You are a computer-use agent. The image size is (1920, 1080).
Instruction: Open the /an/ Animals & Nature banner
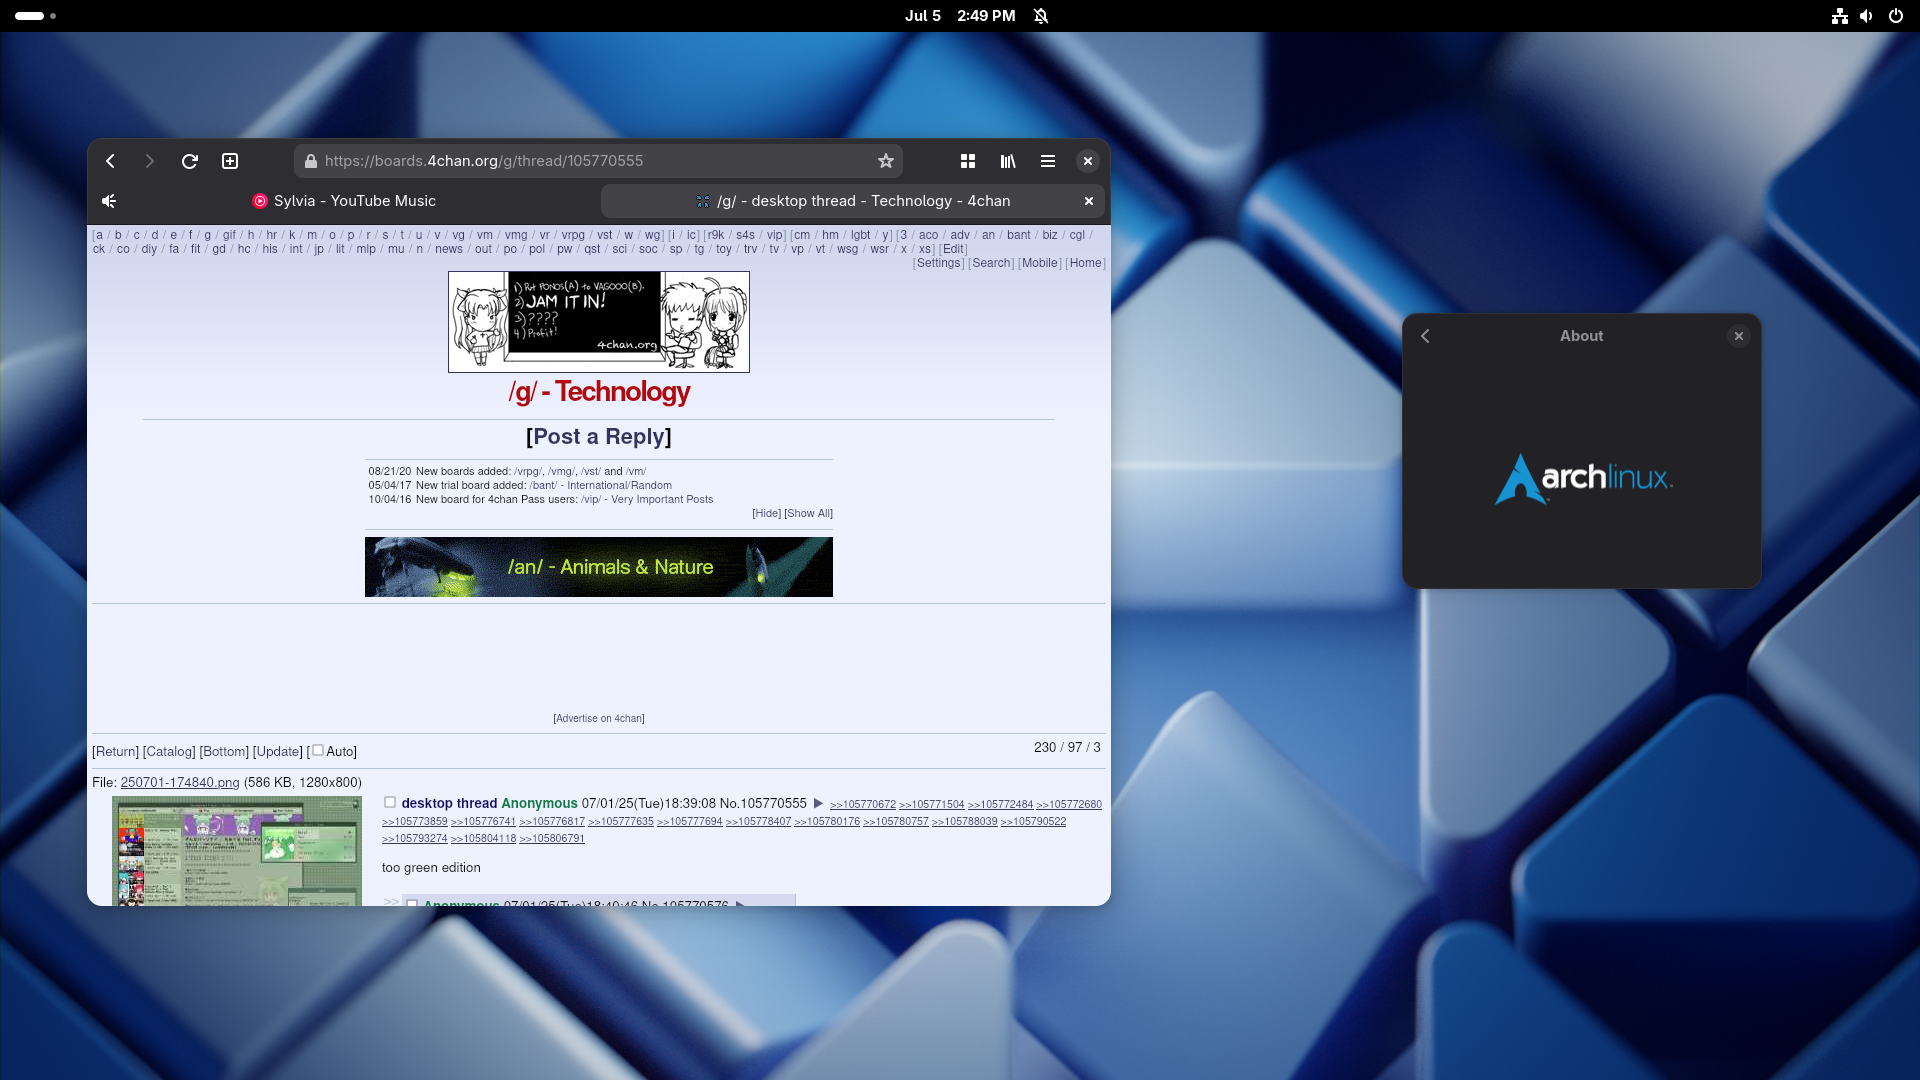pos(599,567)
